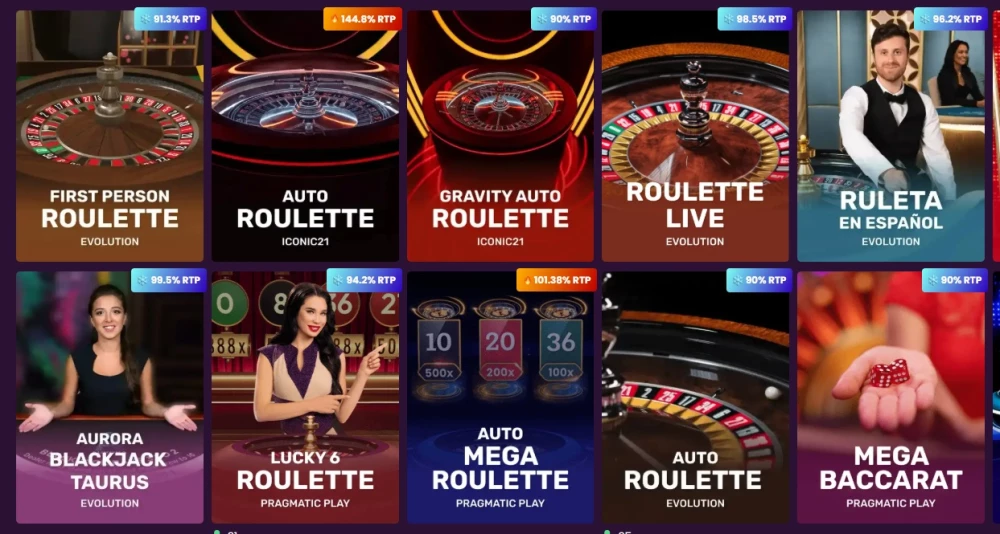Click the 94.2% RTP badge
The height and width of the screenshot is (534, 1000).
tap(364, 280)
